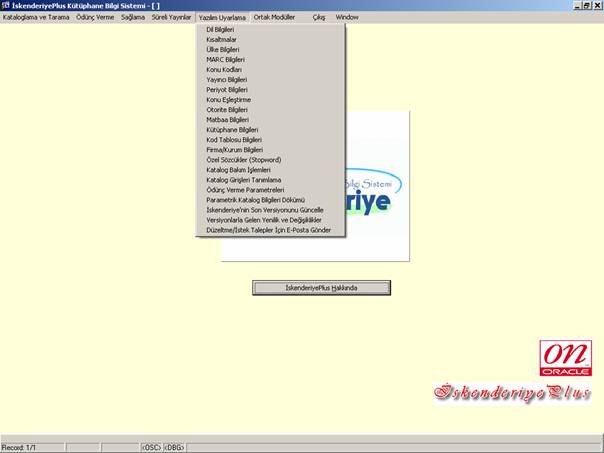Screen dimensions: 604x453
Task: Click the application icon in title bar
Action: point(5,5)
